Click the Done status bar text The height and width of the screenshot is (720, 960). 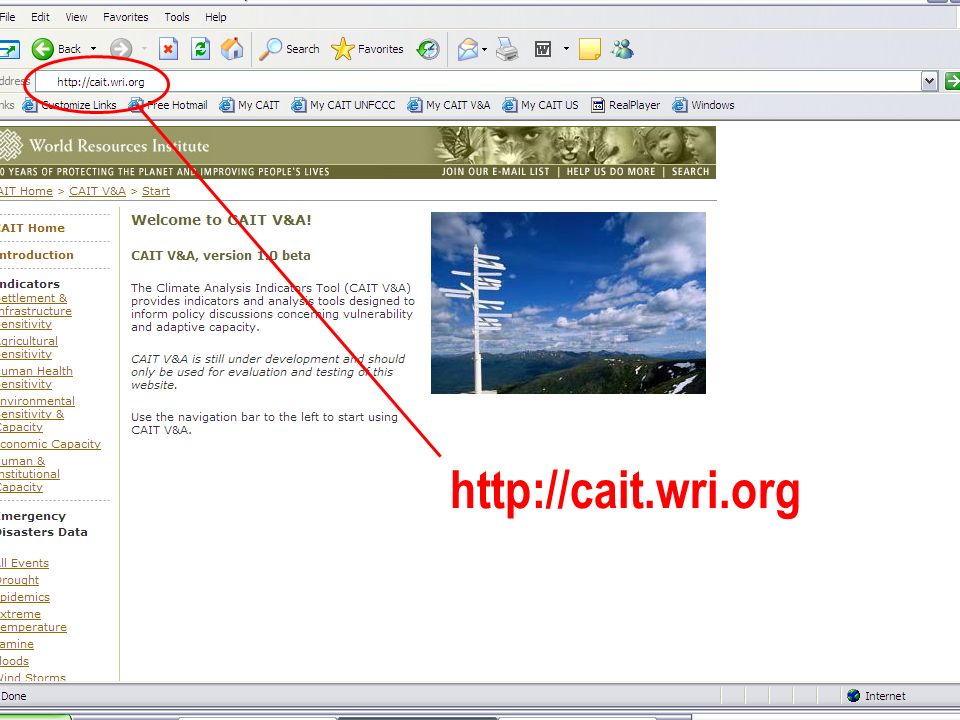click(x=13, y=696)
